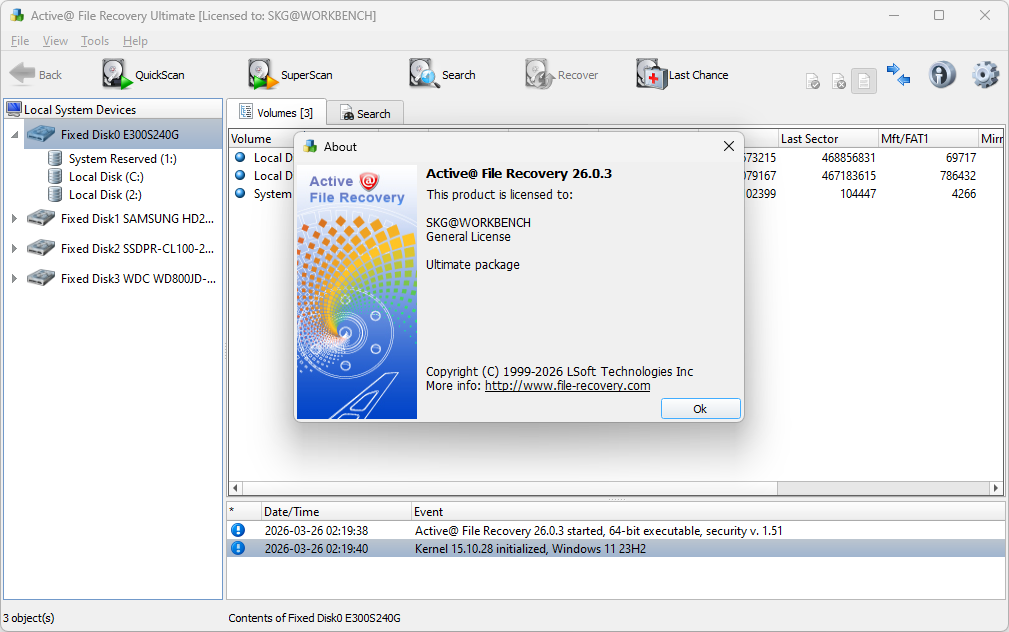Click the Fixed Disk2 SSDPR drive icon

point(41,248)
